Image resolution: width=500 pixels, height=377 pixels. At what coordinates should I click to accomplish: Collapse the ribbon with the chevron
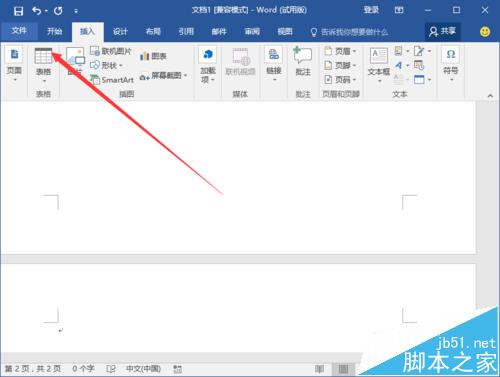pyautogui.click(x=490, y=96)
